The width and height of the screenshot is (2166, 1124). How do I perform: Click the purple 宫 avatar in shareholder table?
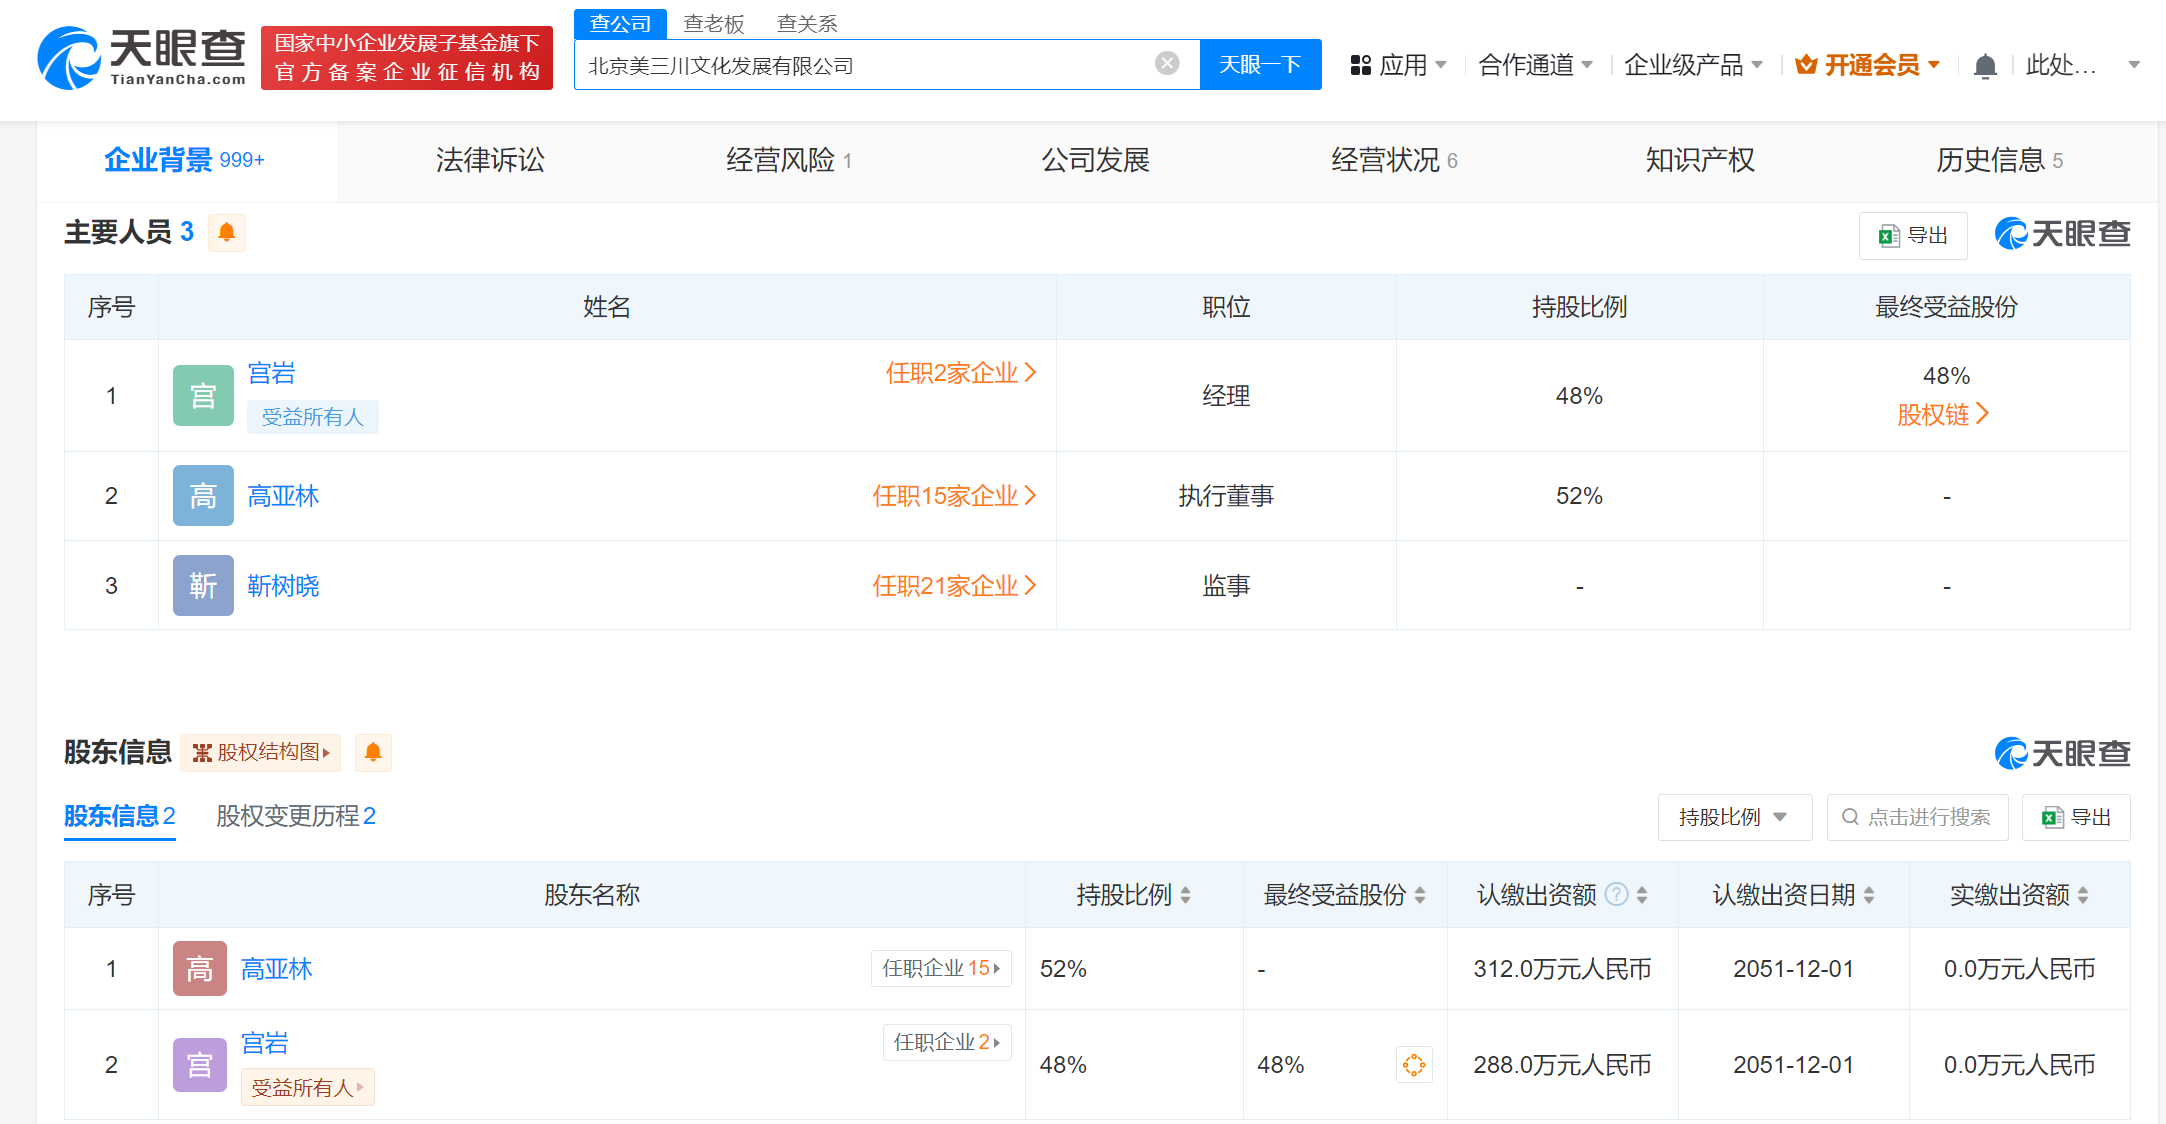(x=200, y=1064)
